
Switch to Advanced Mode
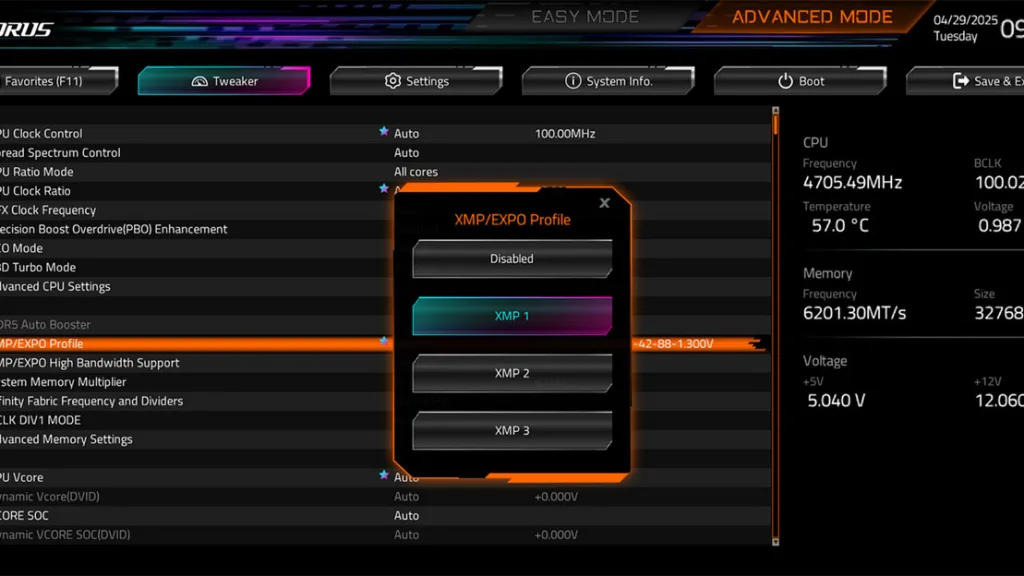point(812,17)
